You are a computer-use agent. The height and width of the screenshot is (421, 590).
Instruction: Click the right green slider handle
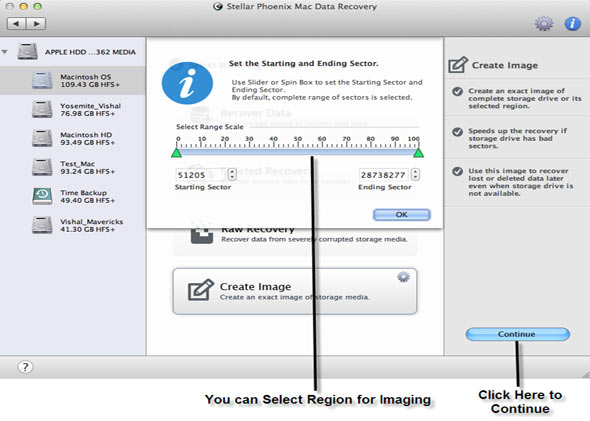coord(418,152)
